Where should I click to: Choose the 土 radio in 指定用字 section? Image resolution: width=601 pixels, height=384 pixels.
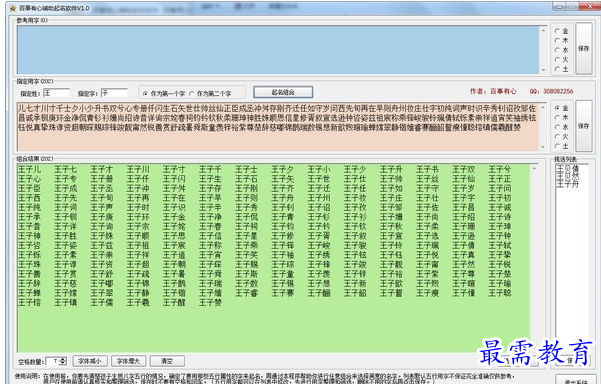pos(561,146)
